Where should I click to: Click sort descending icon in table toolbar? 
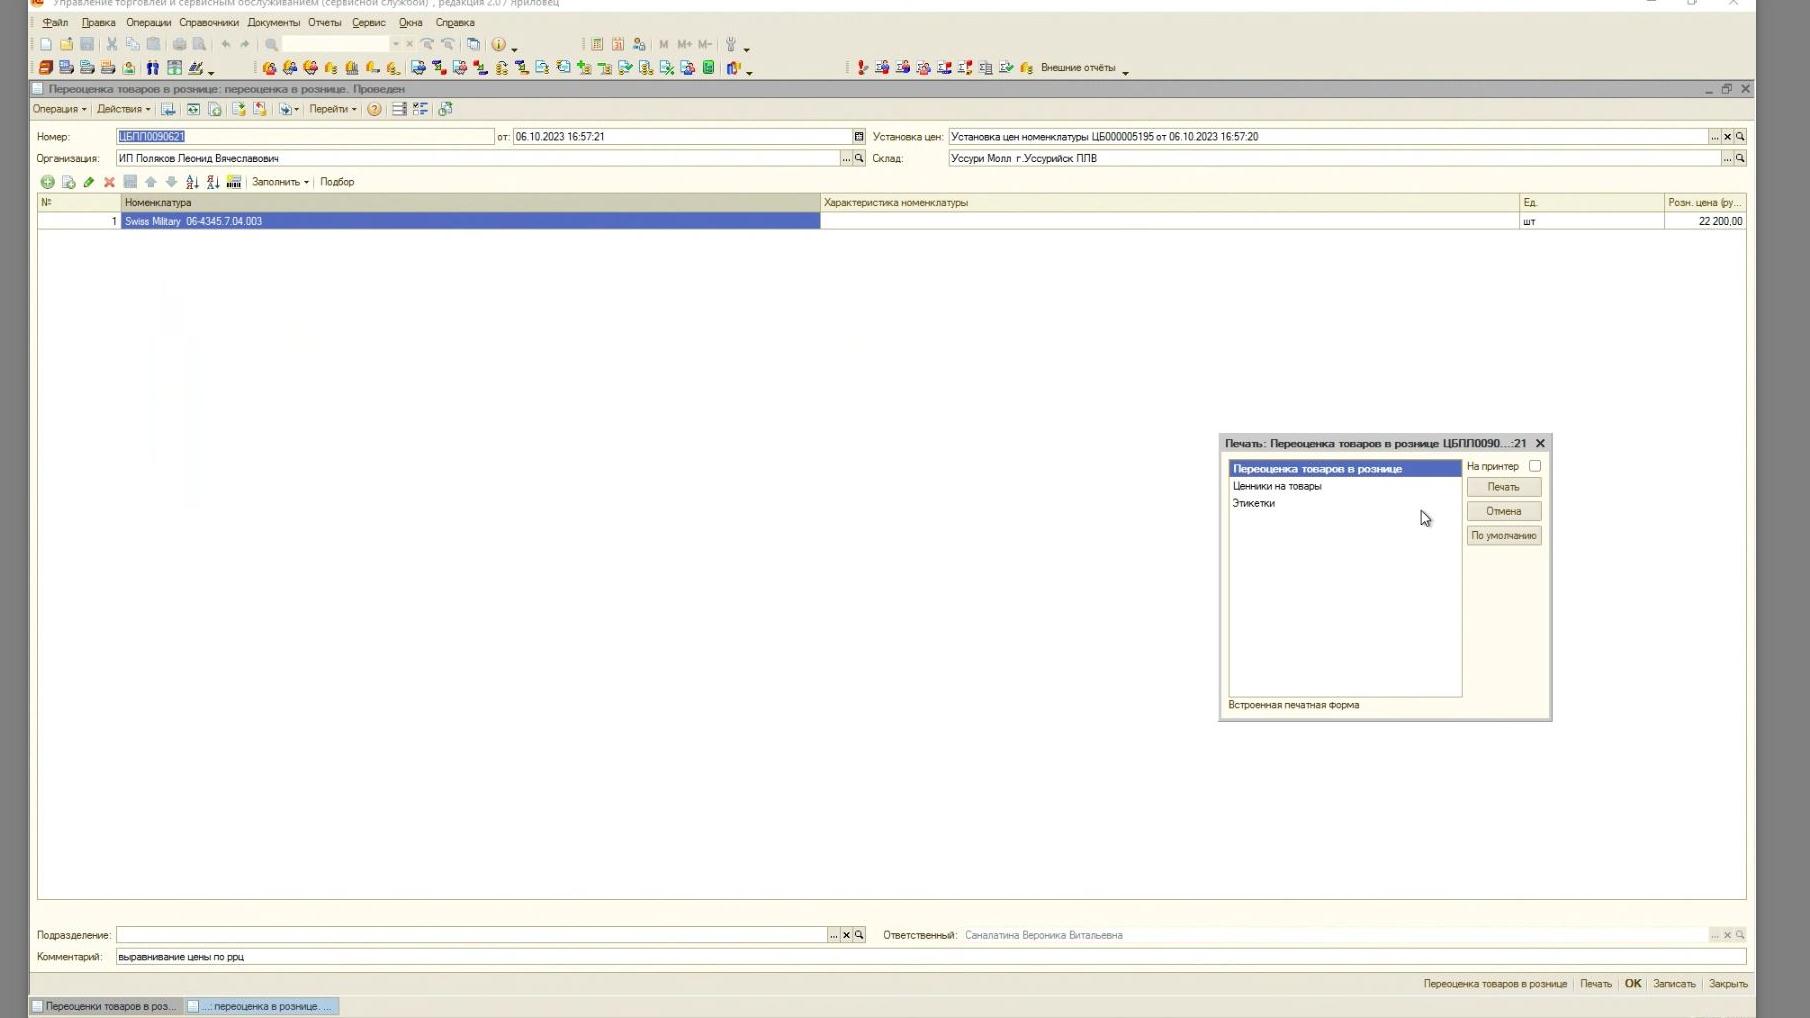[213, 182]
